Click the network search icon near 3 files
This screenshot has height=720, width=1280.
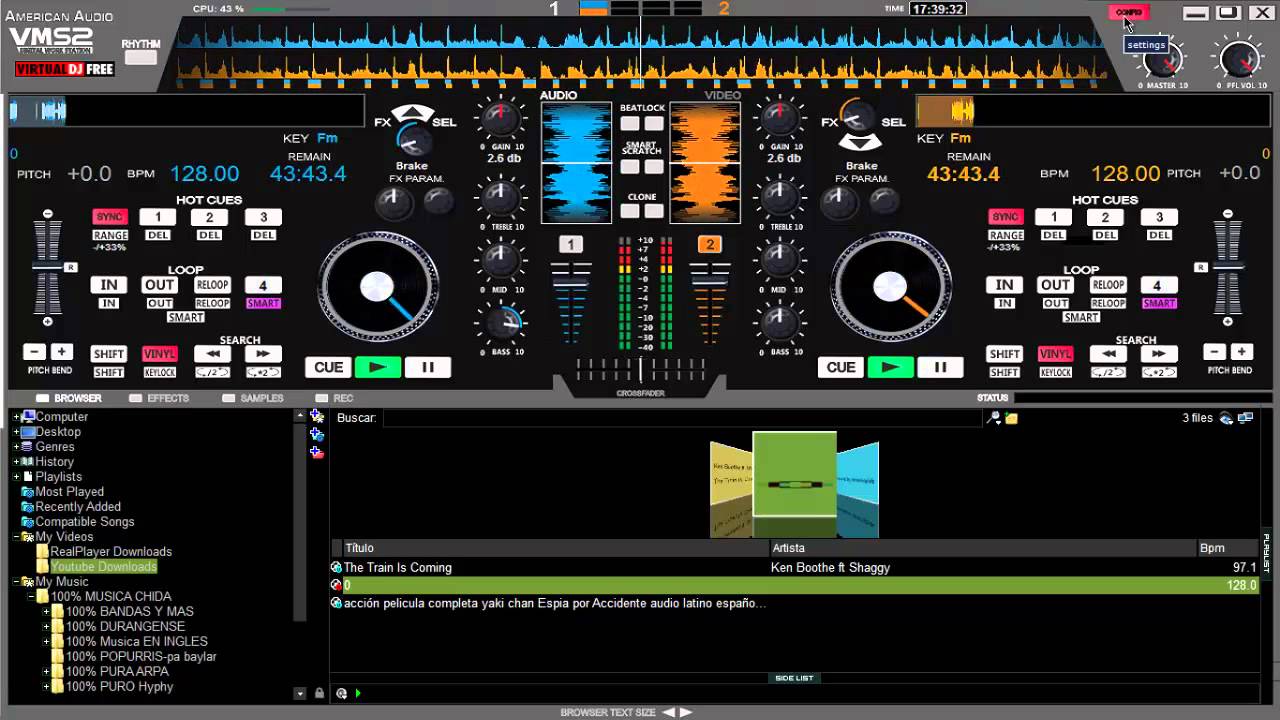1226,418
